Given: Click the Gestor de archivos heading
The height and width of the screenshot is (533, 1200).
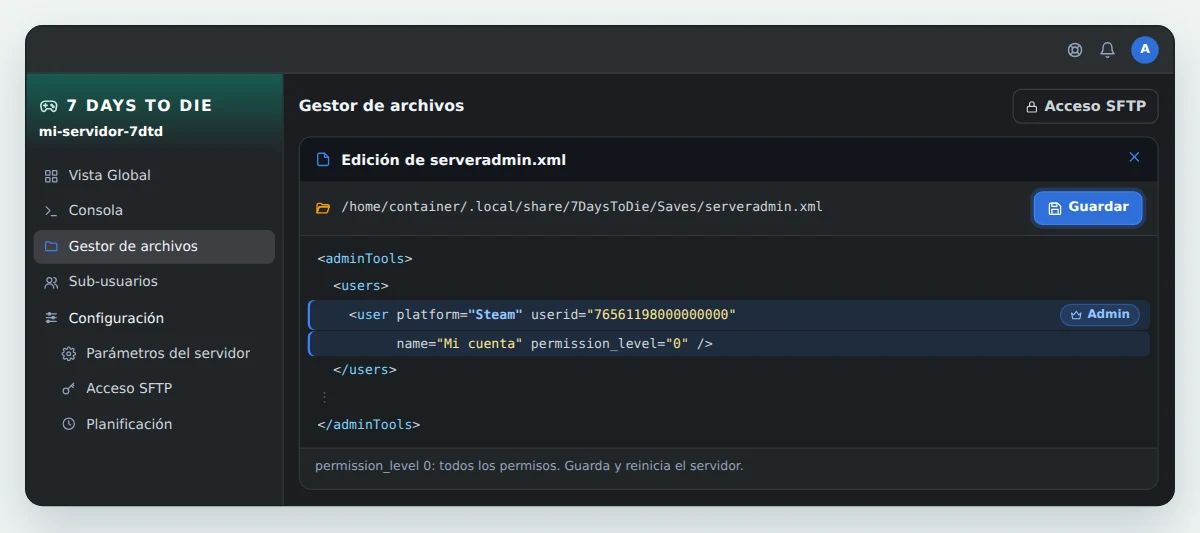Looking at the screenshot, I should (381, 106).
